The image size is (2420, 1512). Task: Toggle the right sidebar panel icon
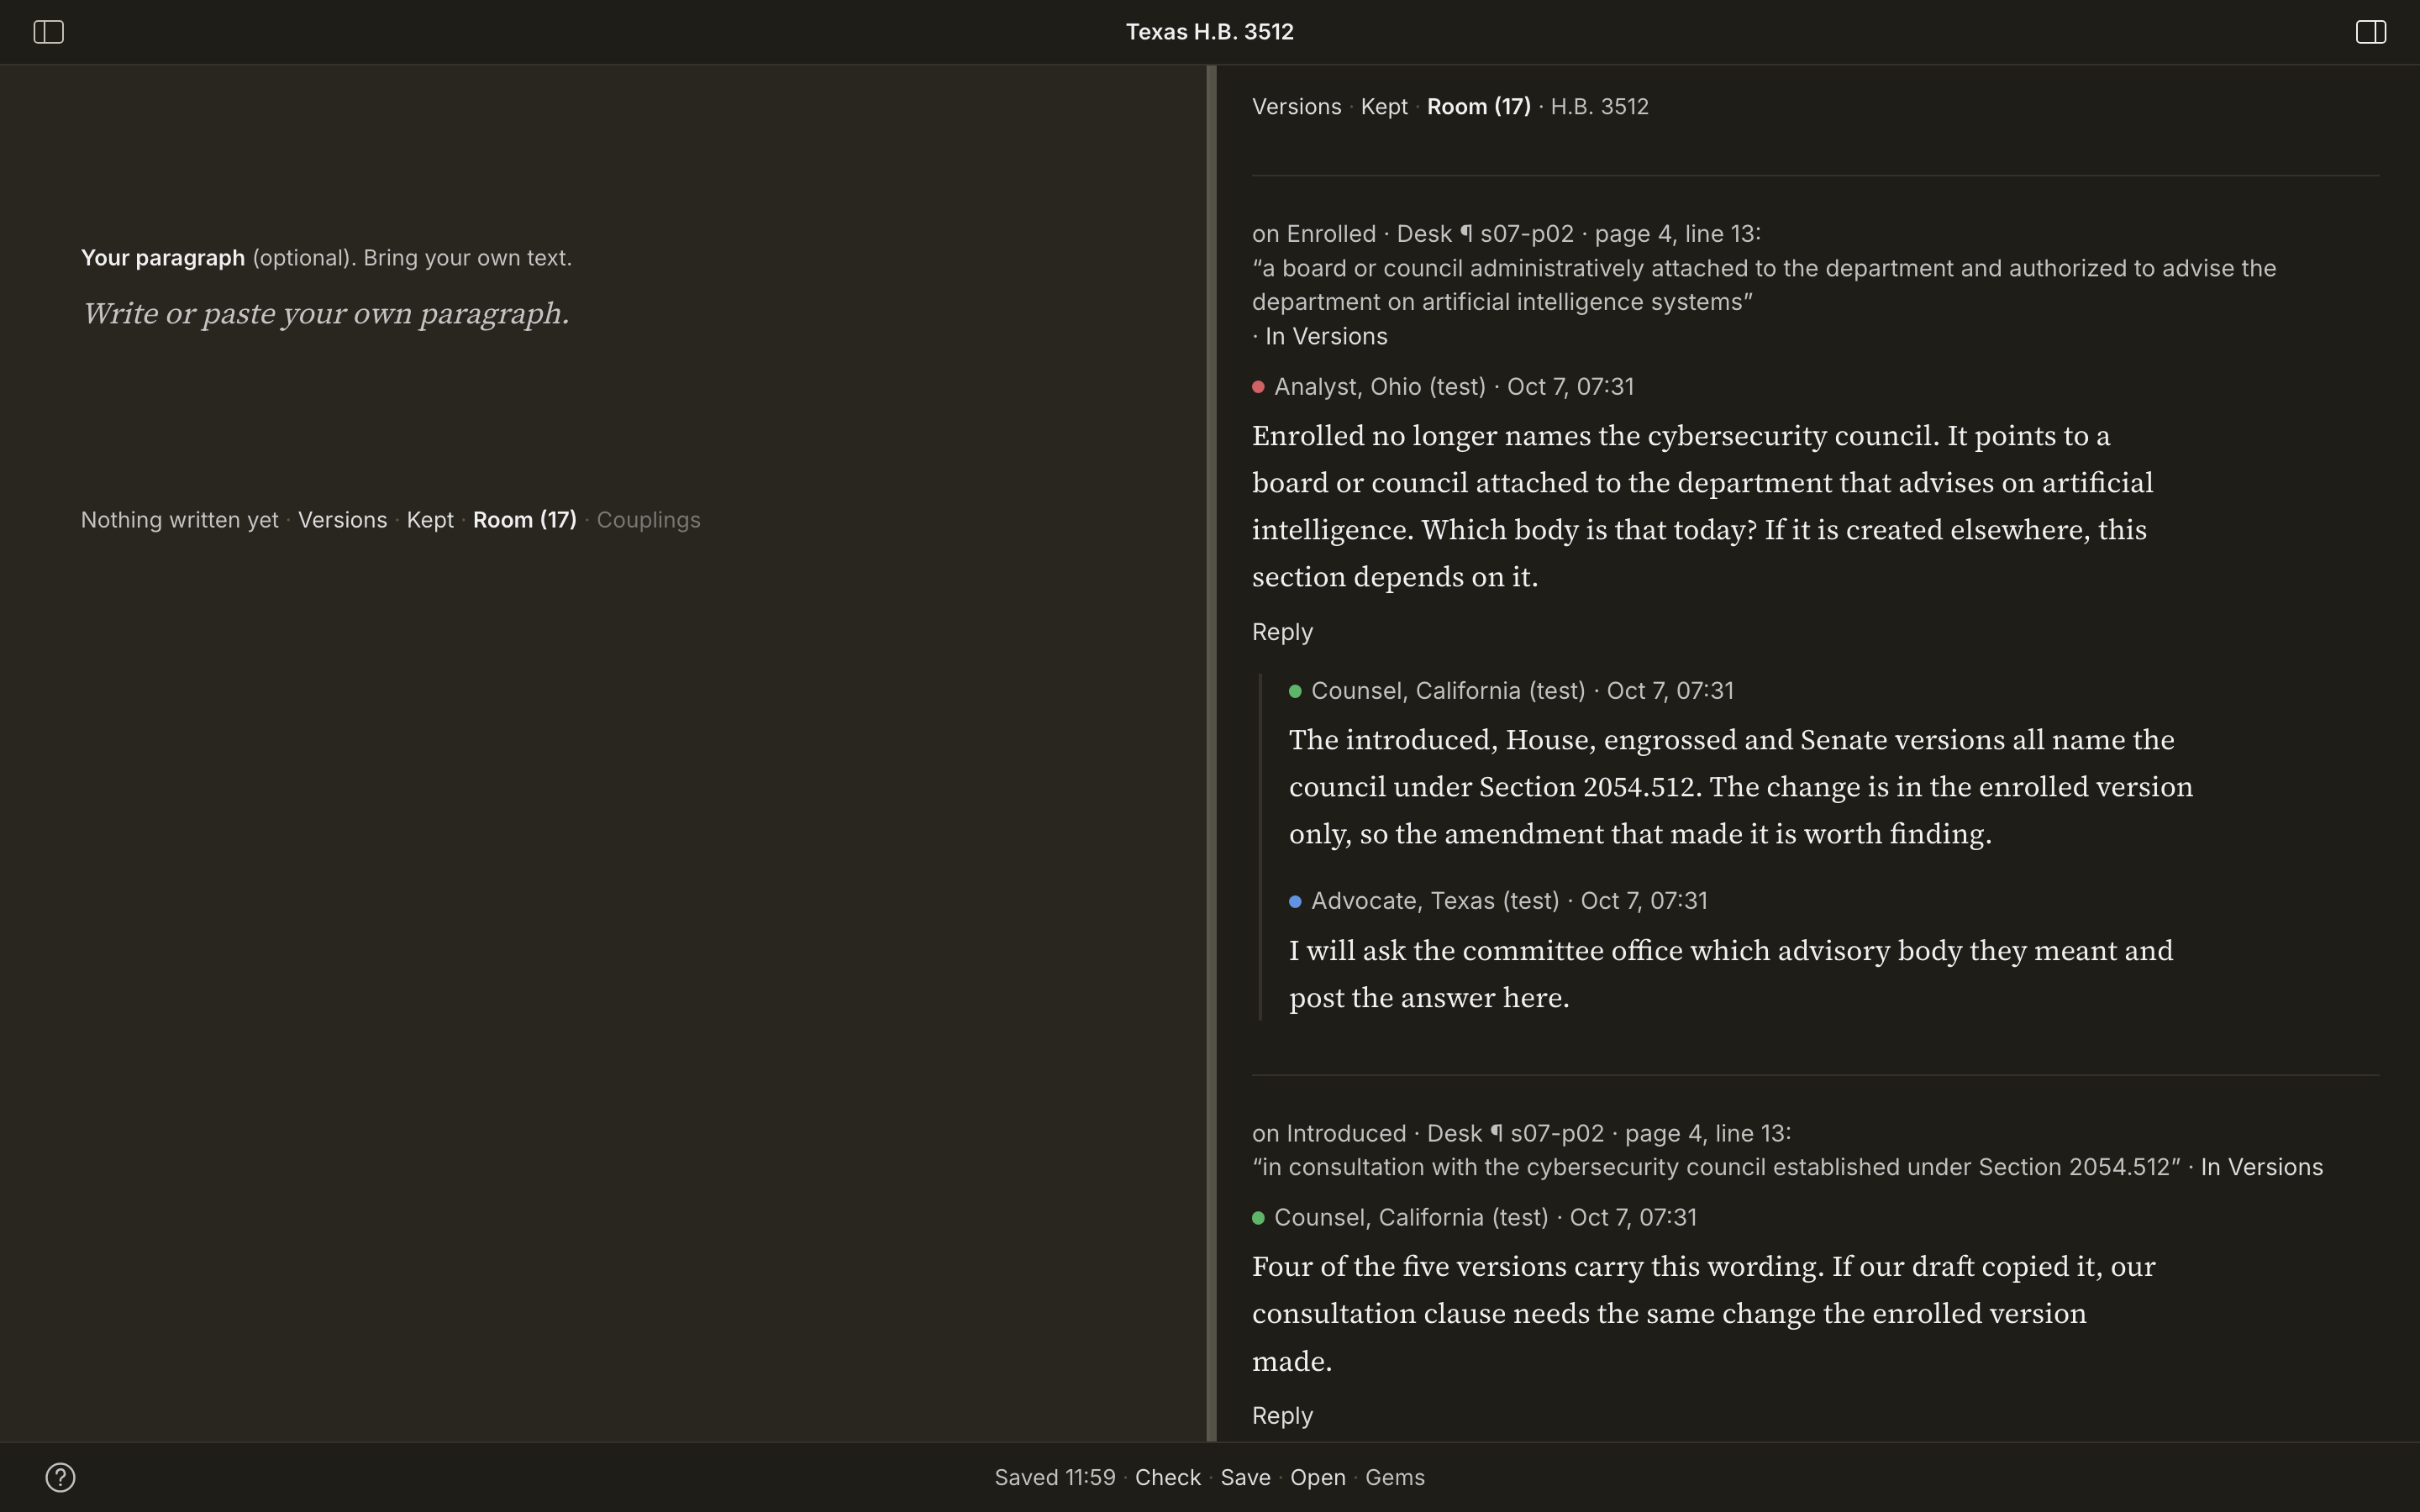[x=2371, y=32]
